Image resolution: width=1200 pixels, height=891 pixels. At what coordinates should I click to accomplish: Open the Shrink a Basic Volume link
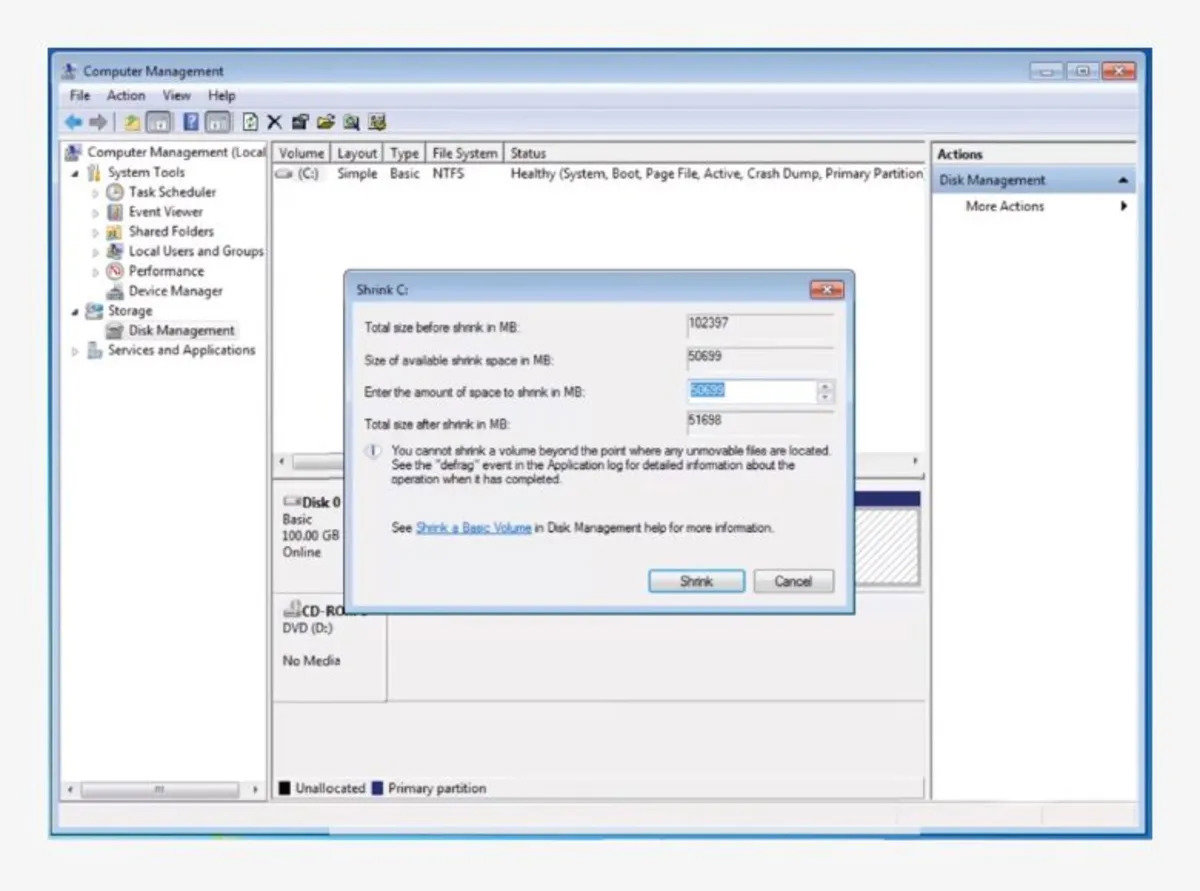(473, 528)
